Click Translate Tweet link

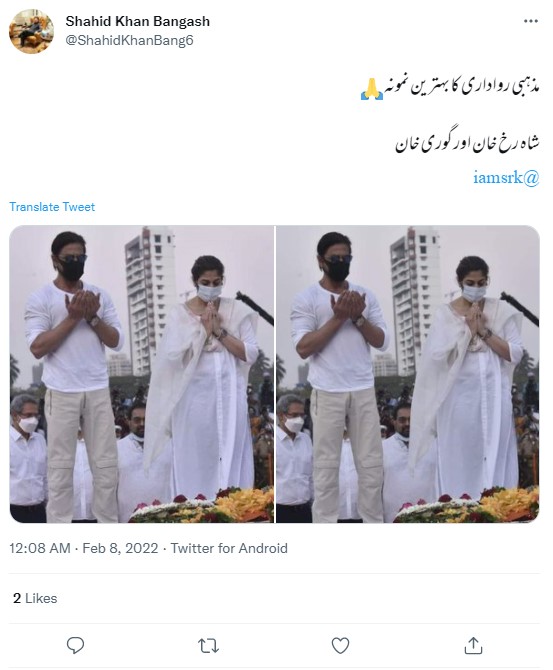pos(52,207)
